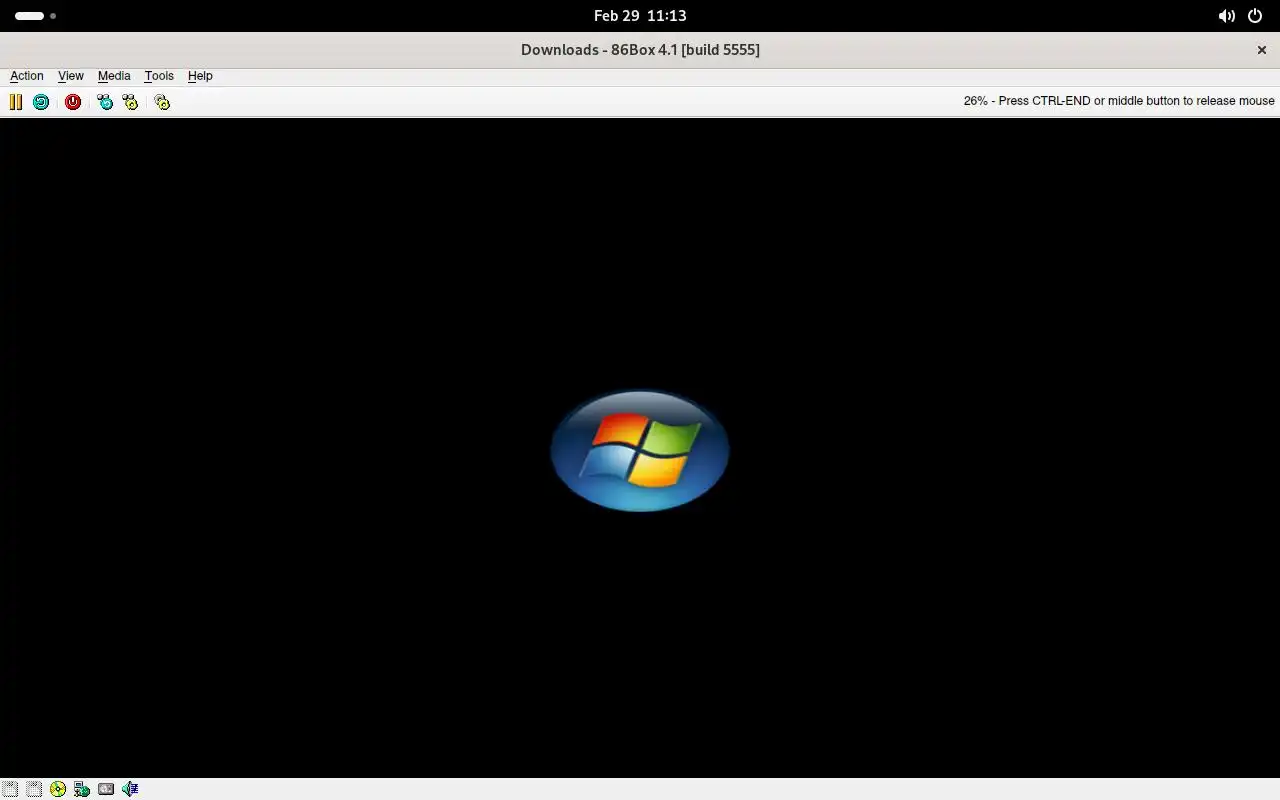Close the 86Box window
Viewport: 1280px width, 800px height.
tap(1262, 50)
